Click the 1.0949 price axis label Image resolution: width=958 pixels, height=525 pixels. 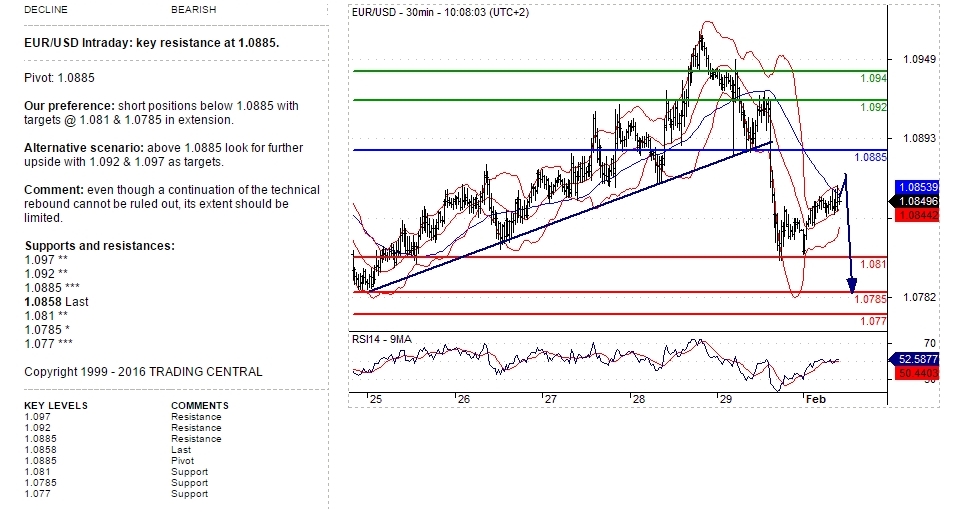pyautogui.click(x=919, y=59)
